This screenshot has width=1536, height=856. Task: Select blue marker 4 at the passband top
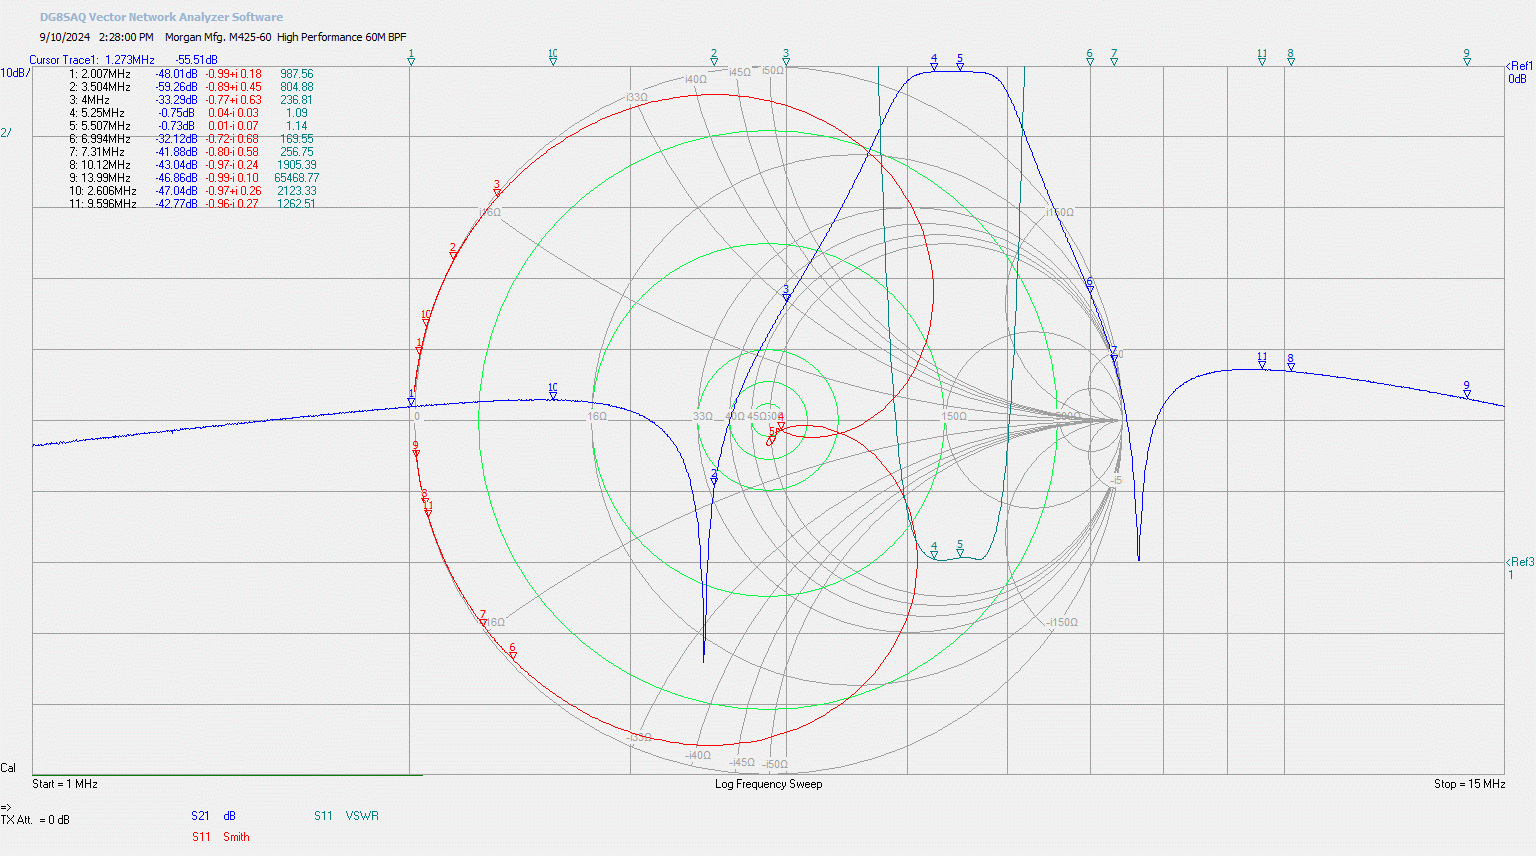click(x=934, y=63)
